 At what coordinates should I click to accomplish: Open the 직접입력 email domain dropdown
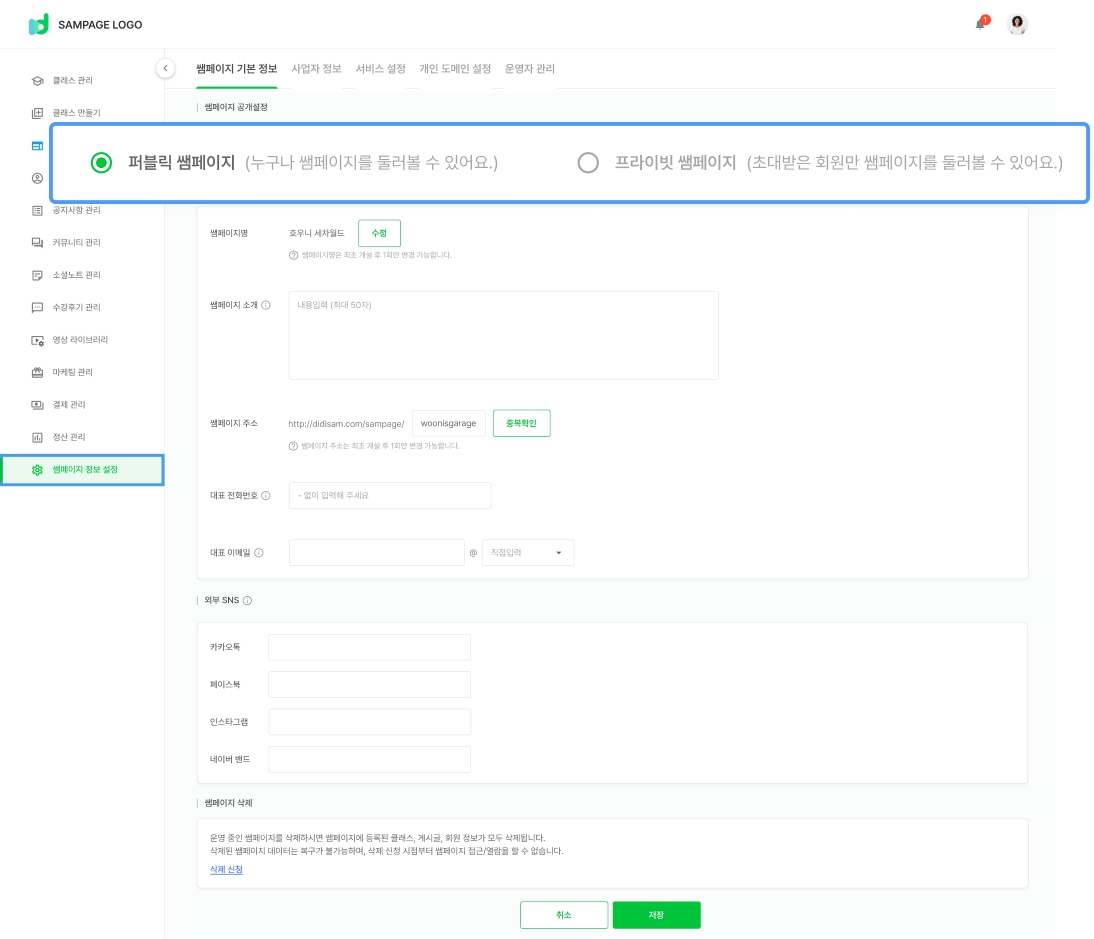(x=527, y=552)
